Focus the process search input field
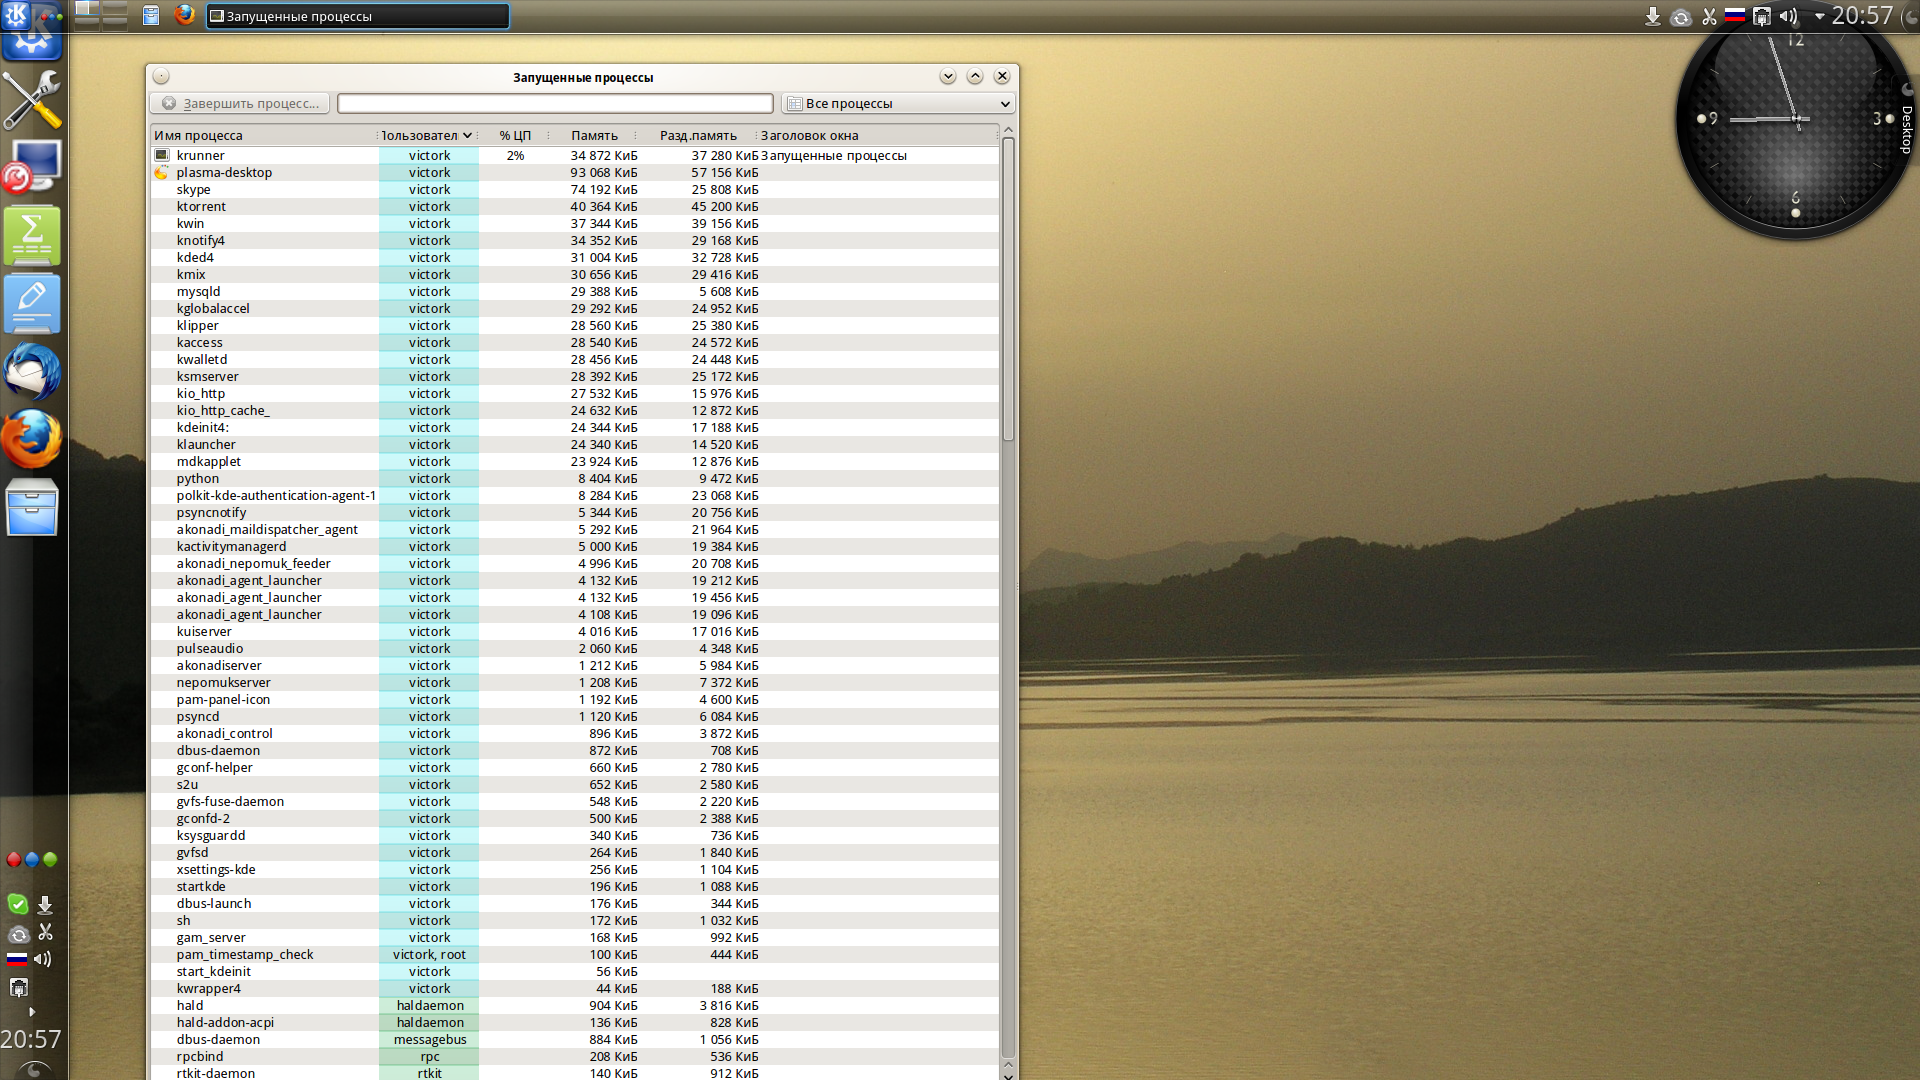Image resolution: width=1920 pixels, height=1080 pixels. pos(555,104)
